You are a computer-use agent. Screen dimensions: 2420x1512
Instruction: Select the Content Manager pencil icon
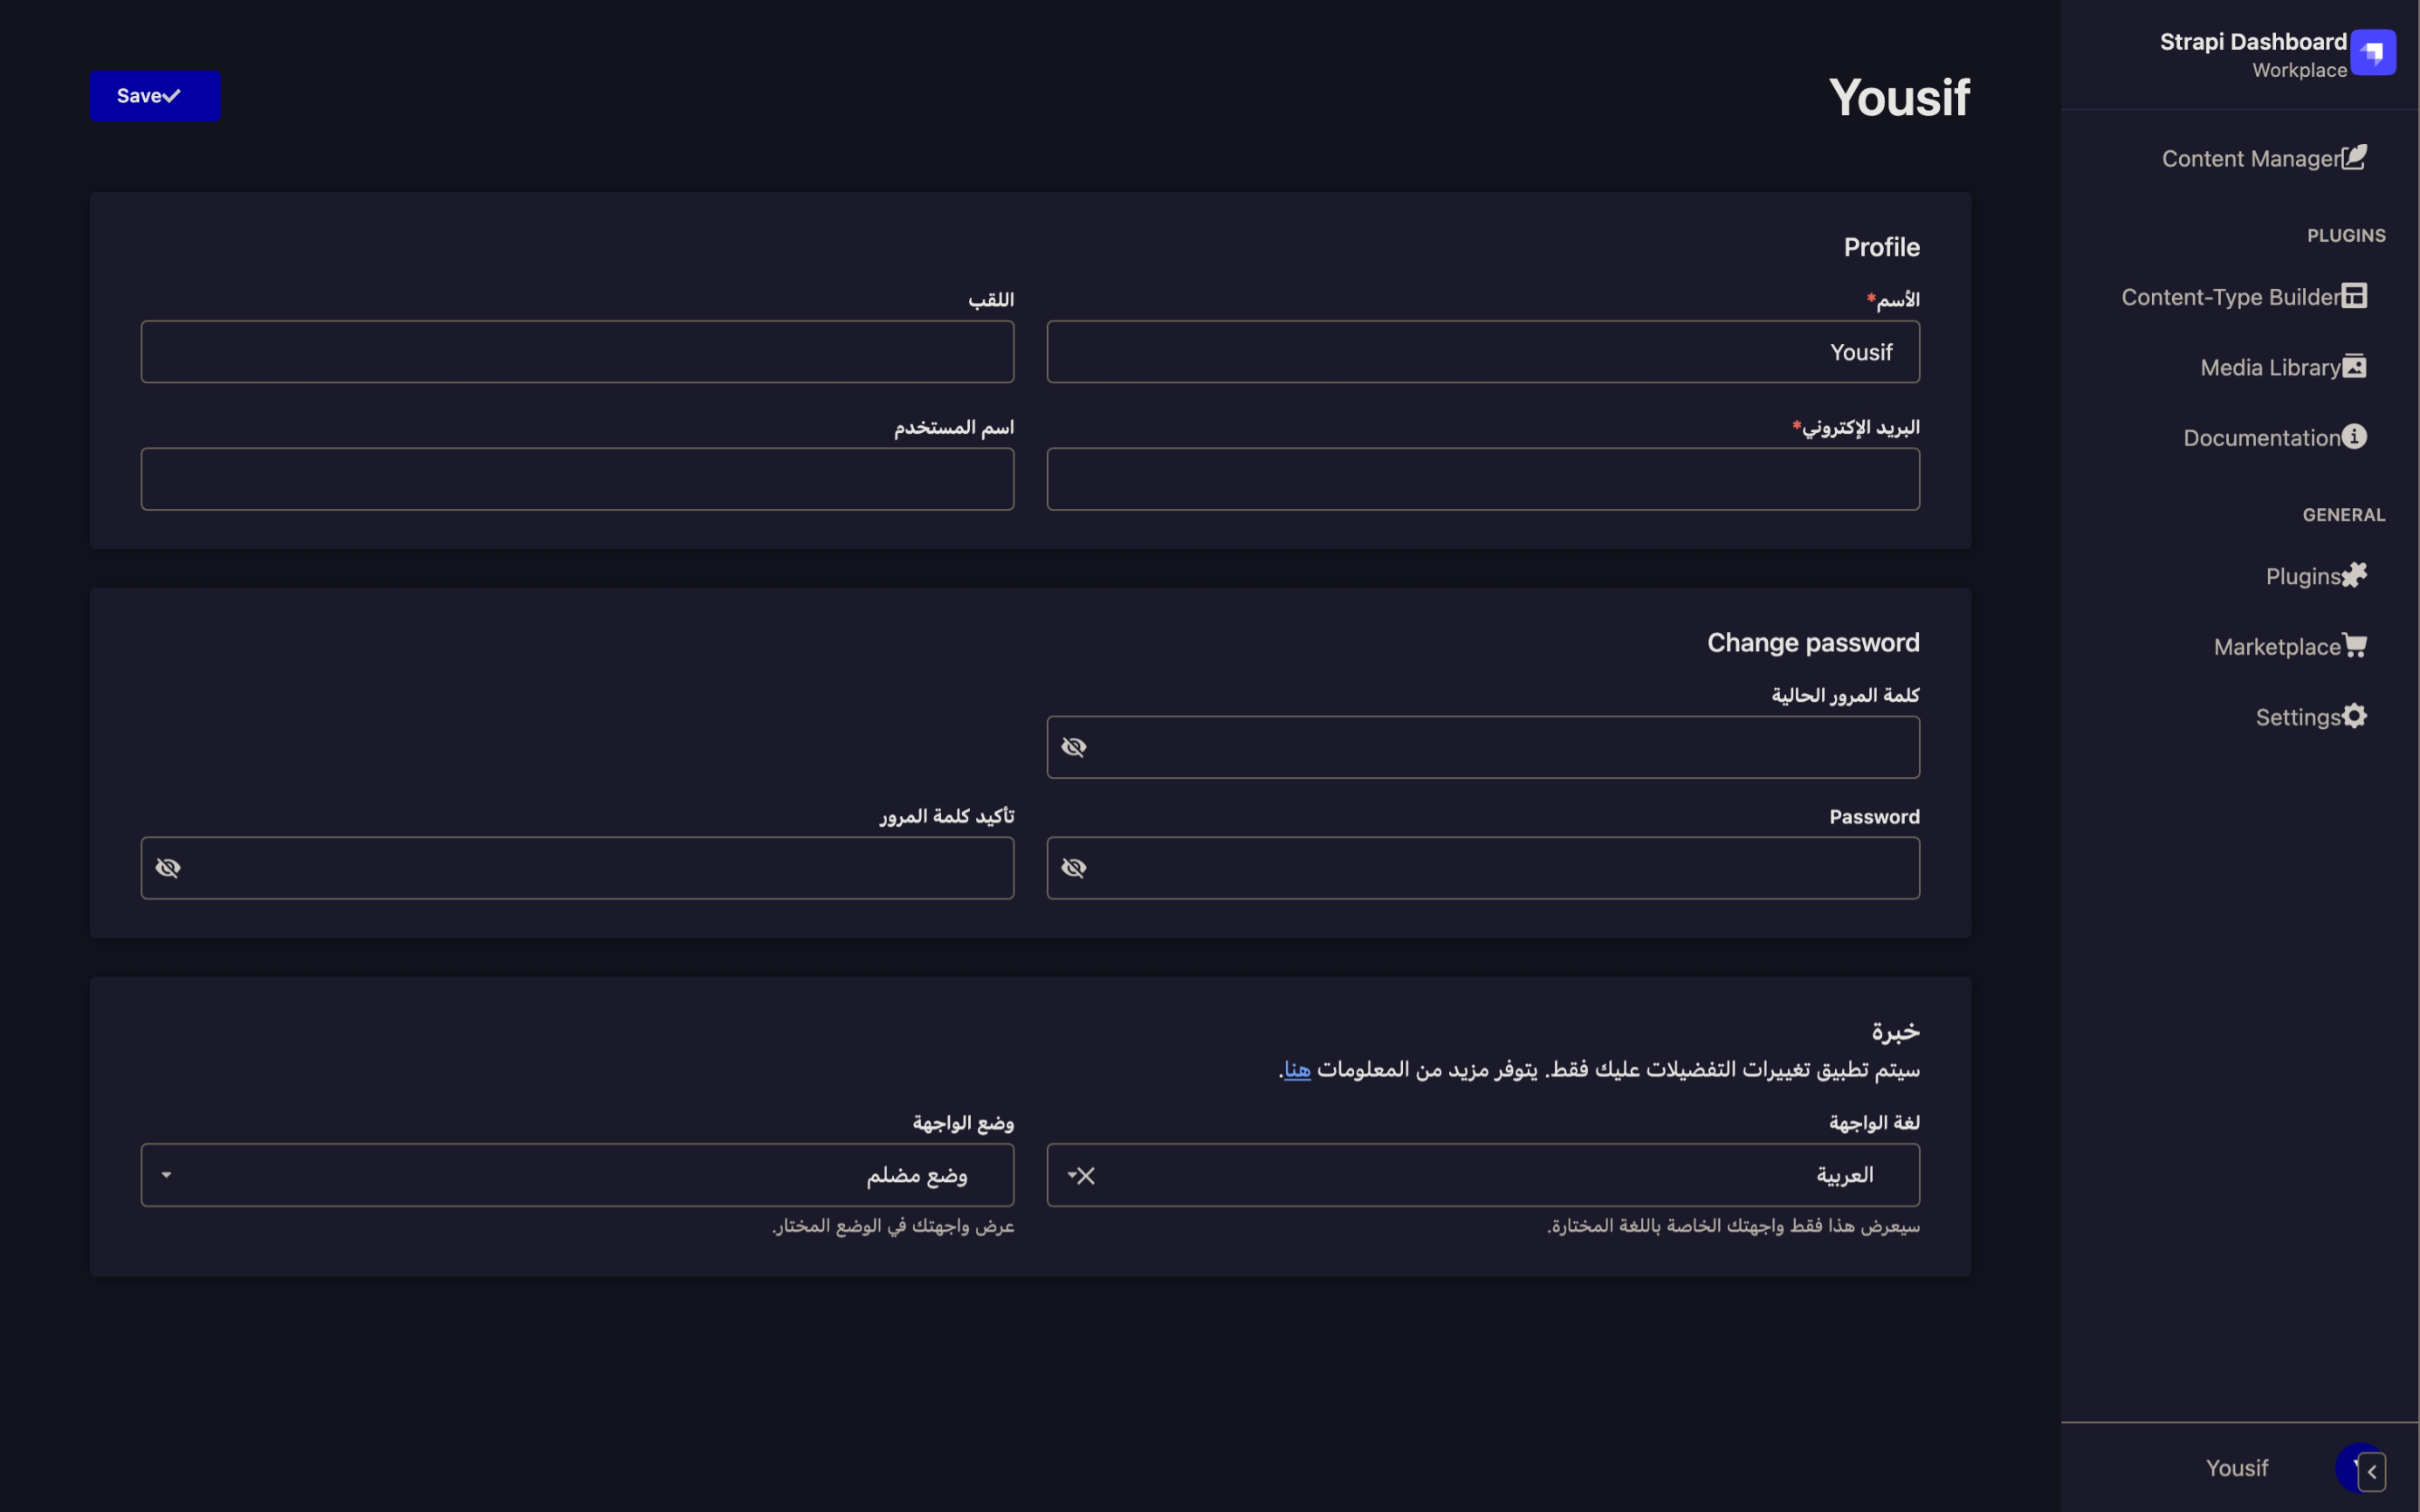click(x=2355, y=156)
